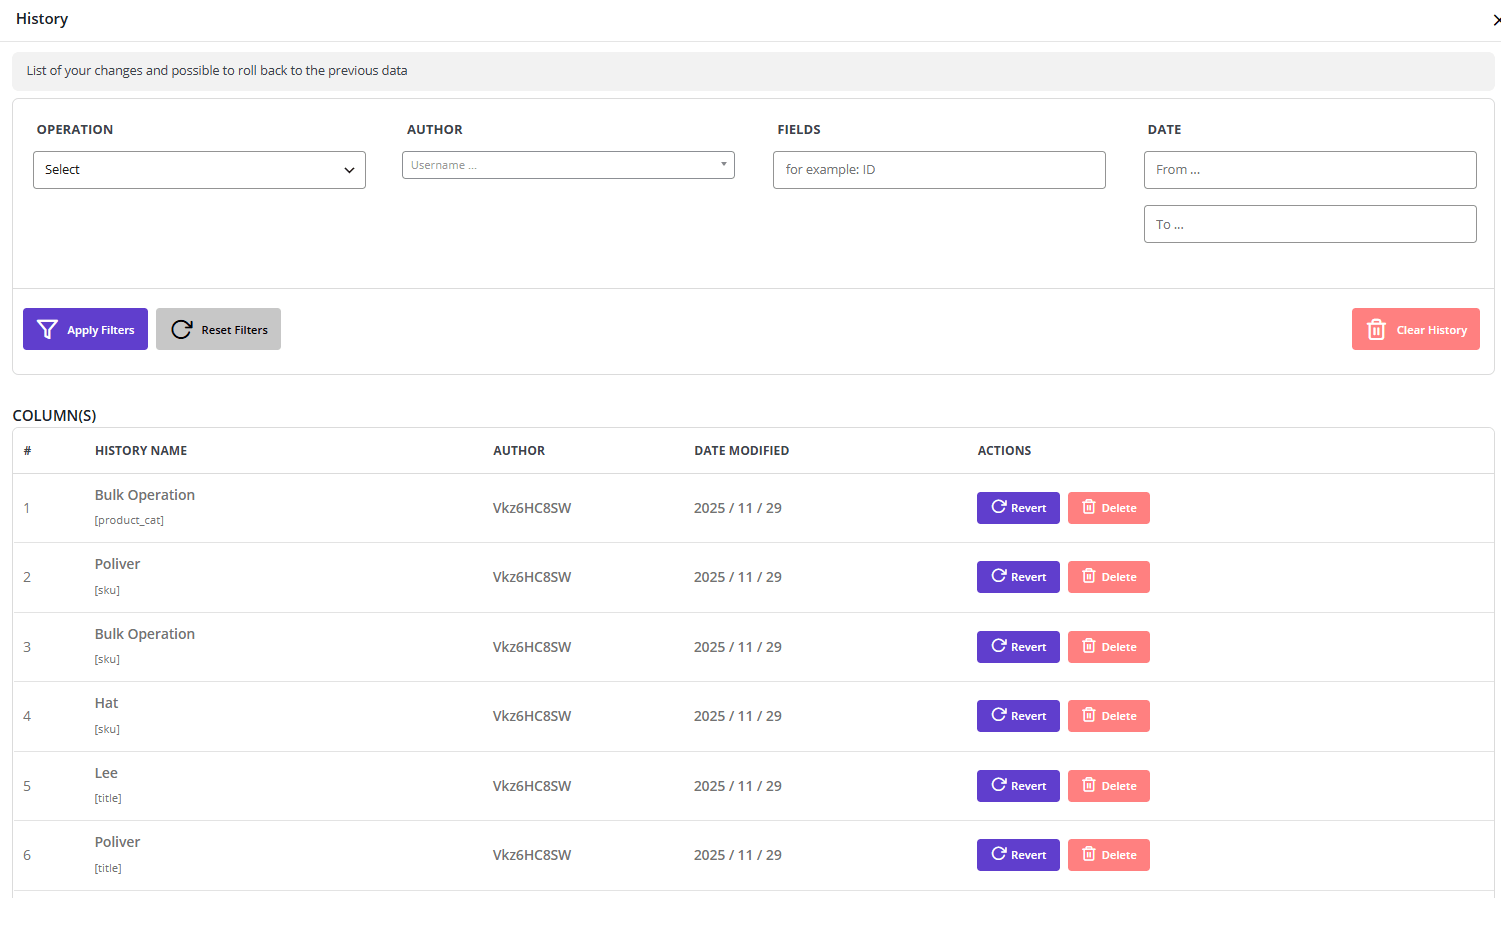Delete row 2 Poliver sku entry
The image size is (1501, 937).
(1108, 577)
